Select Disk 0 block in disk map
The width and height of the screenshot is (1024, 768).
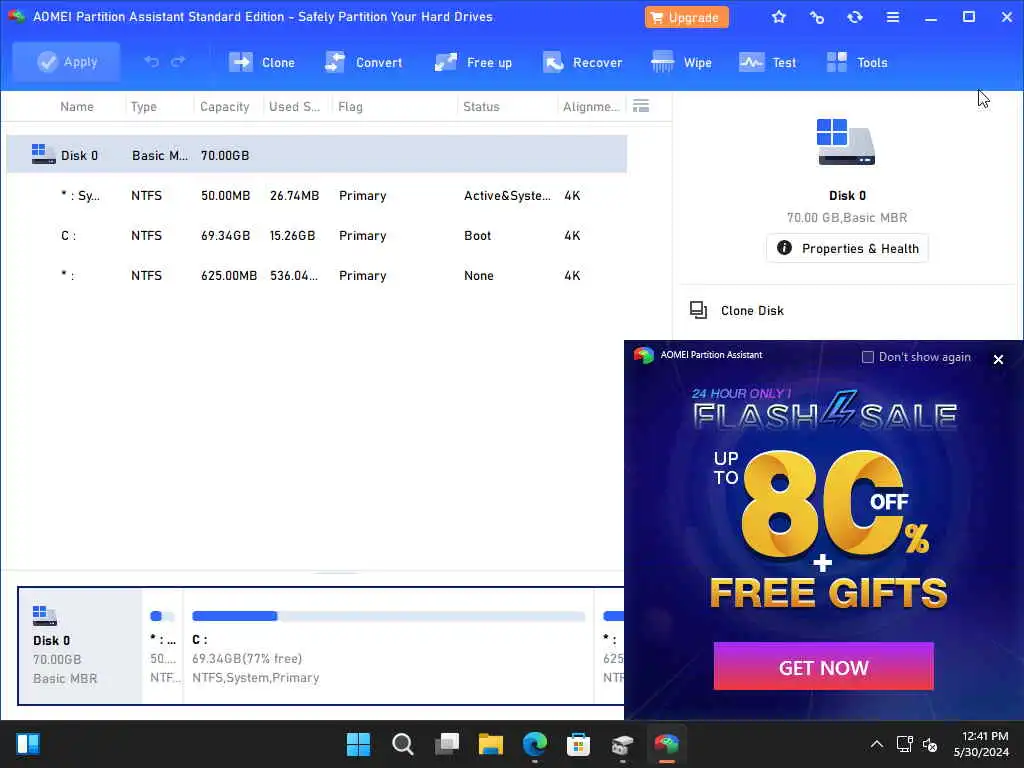[x=80, y=645]
